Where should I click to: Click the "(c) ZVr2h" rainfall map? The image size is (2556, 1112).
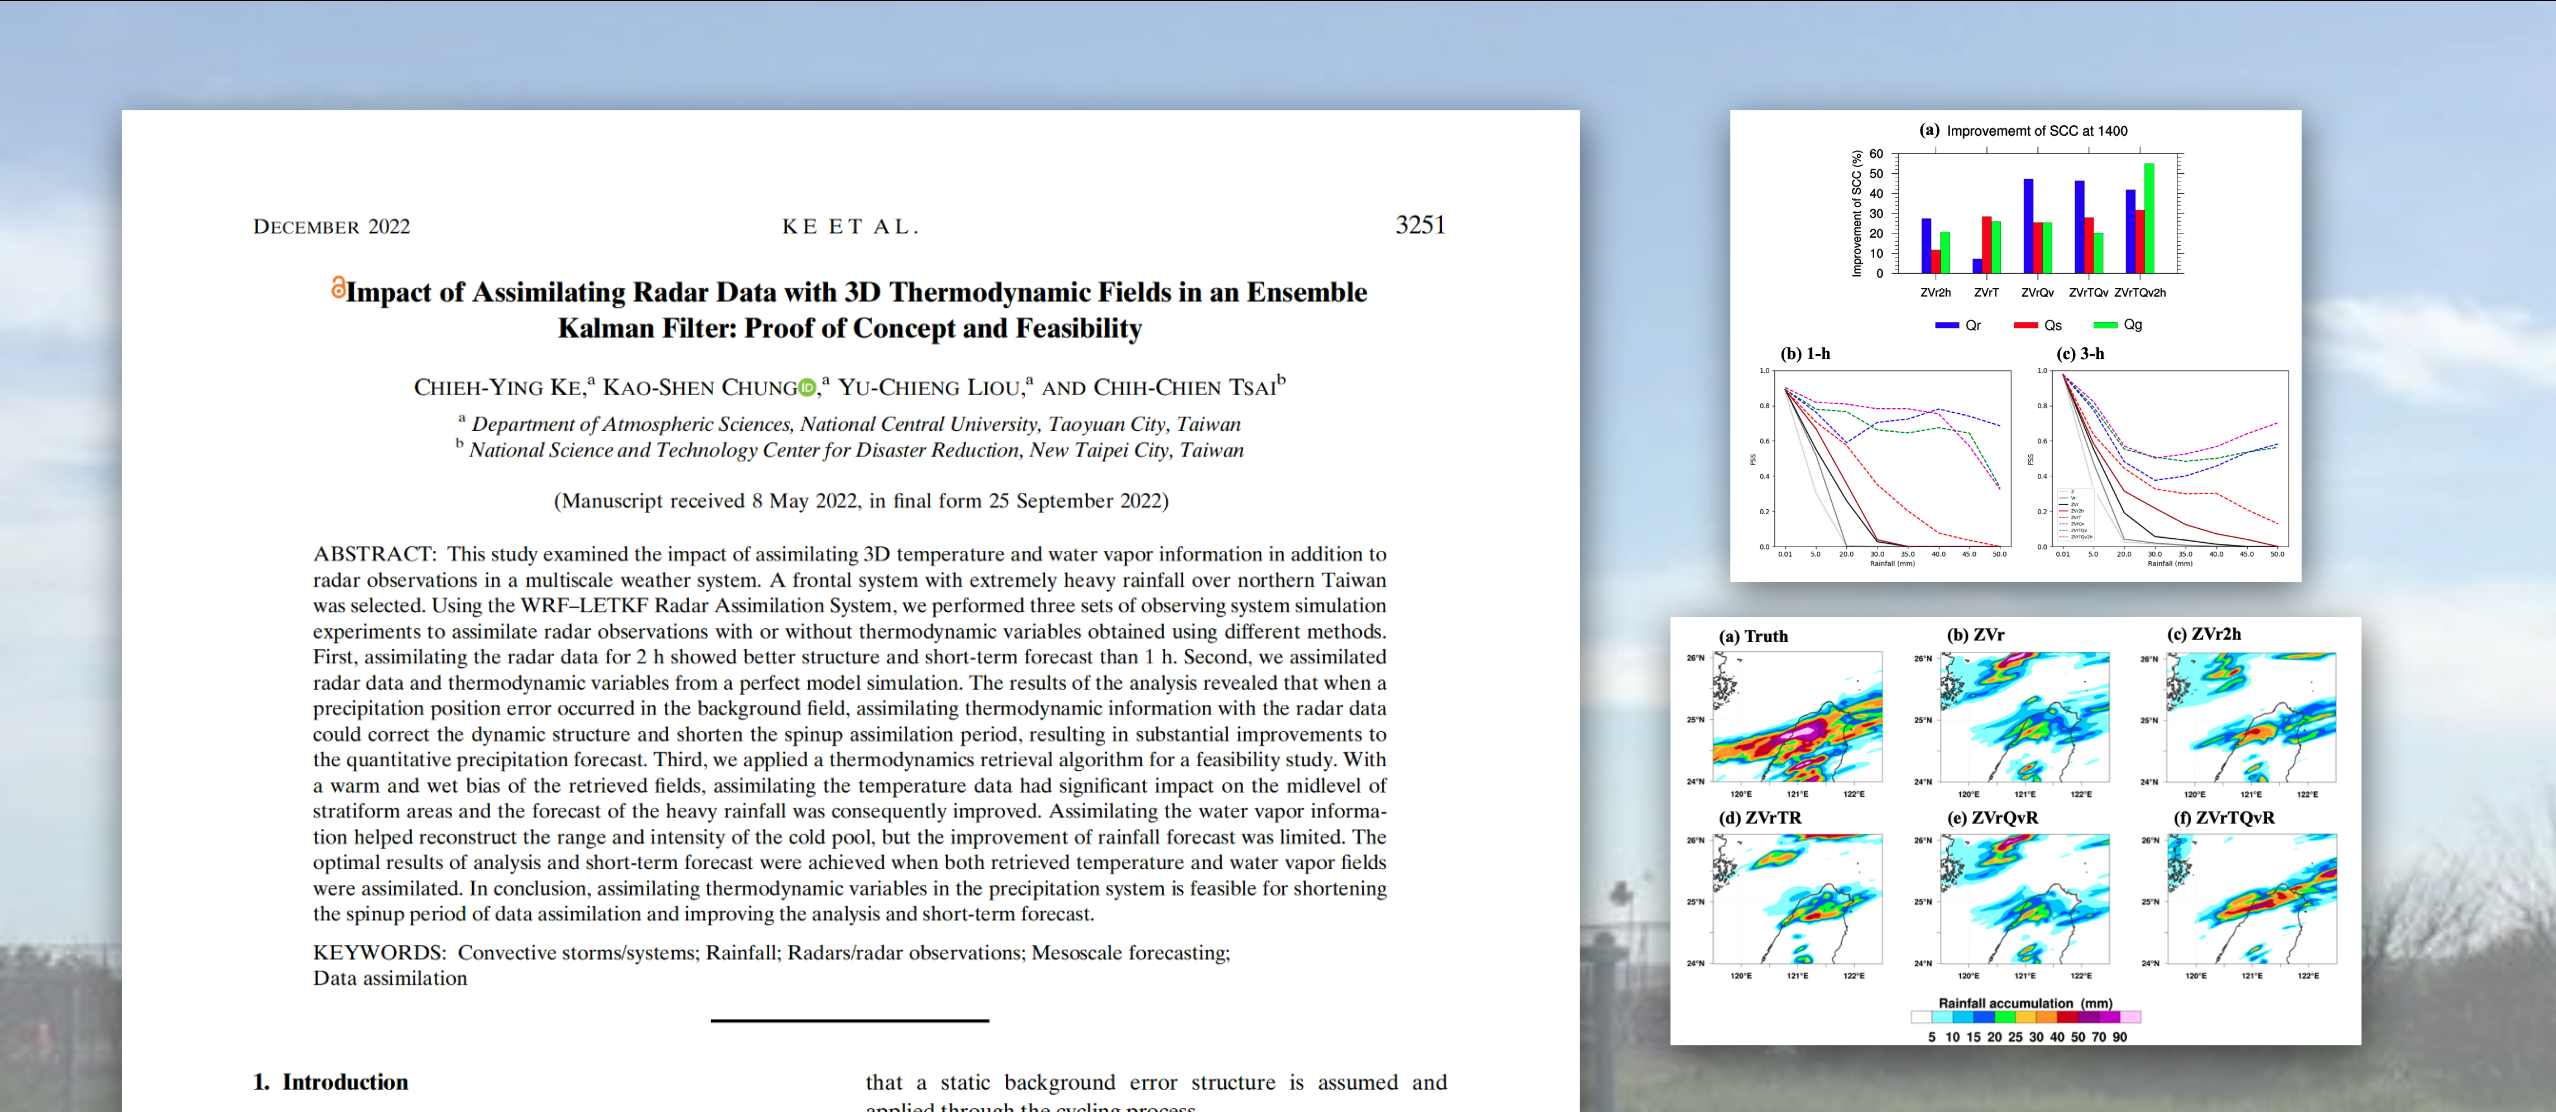[x=2251, y=717]
